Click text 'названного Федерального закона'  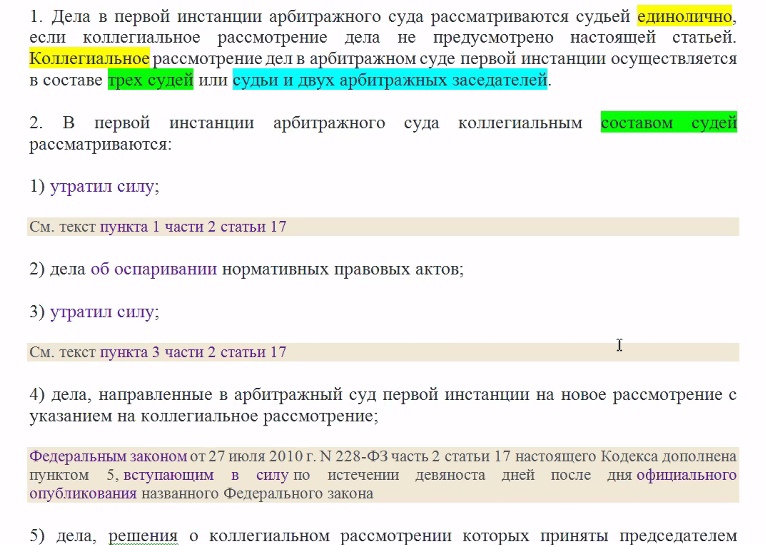pyautogui.click(x=257, y=493)
